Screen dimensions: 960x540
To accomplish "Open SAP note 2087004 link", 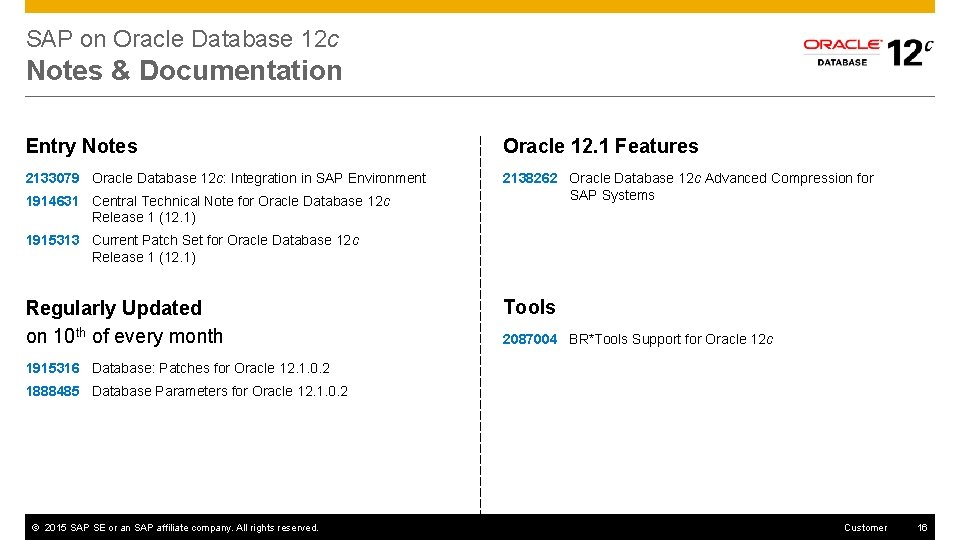I will pyautogui.click(x=530, y=339).
